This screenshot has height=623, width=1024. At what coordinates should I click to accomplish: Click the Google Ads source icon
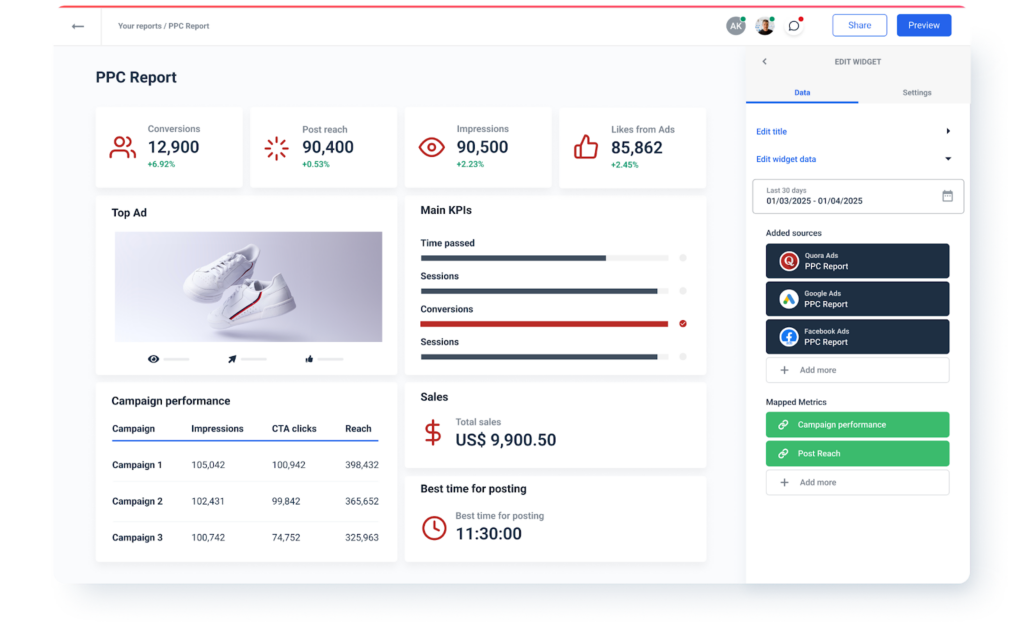[789, 299]
